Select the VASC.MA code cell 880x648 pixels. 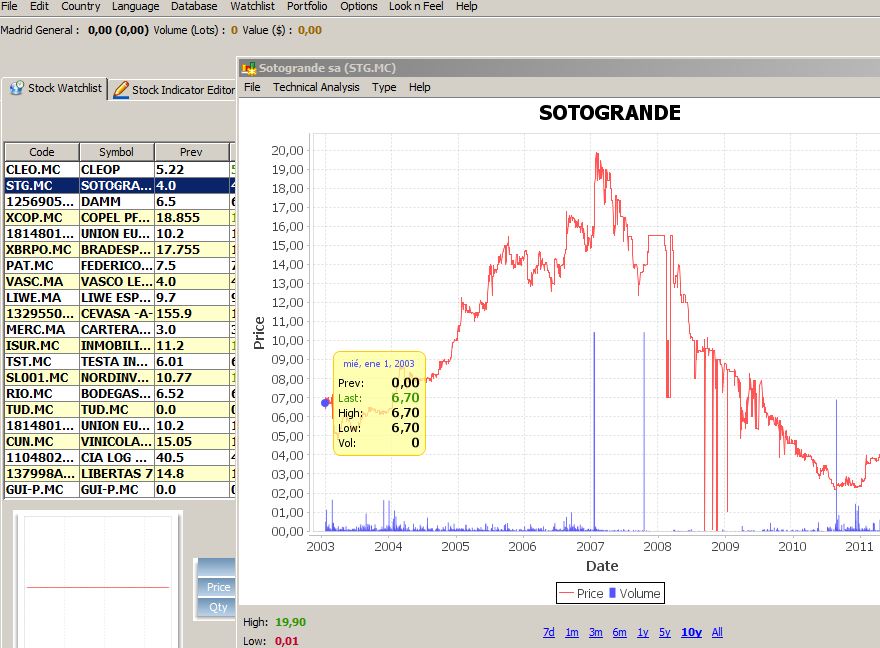42,282
